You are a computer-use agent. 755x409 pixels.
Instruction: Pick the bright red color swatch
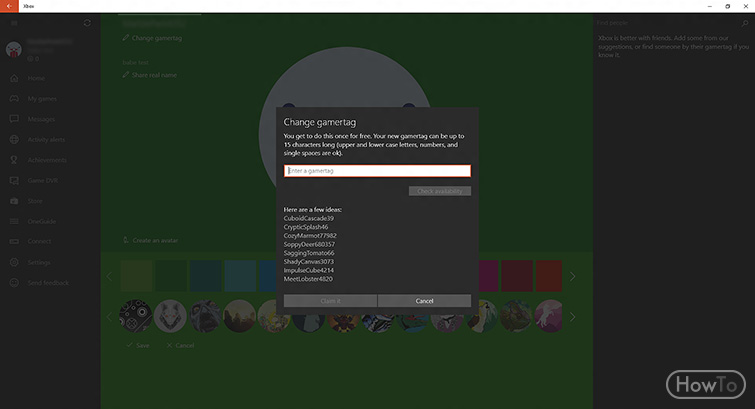point(549,276)
